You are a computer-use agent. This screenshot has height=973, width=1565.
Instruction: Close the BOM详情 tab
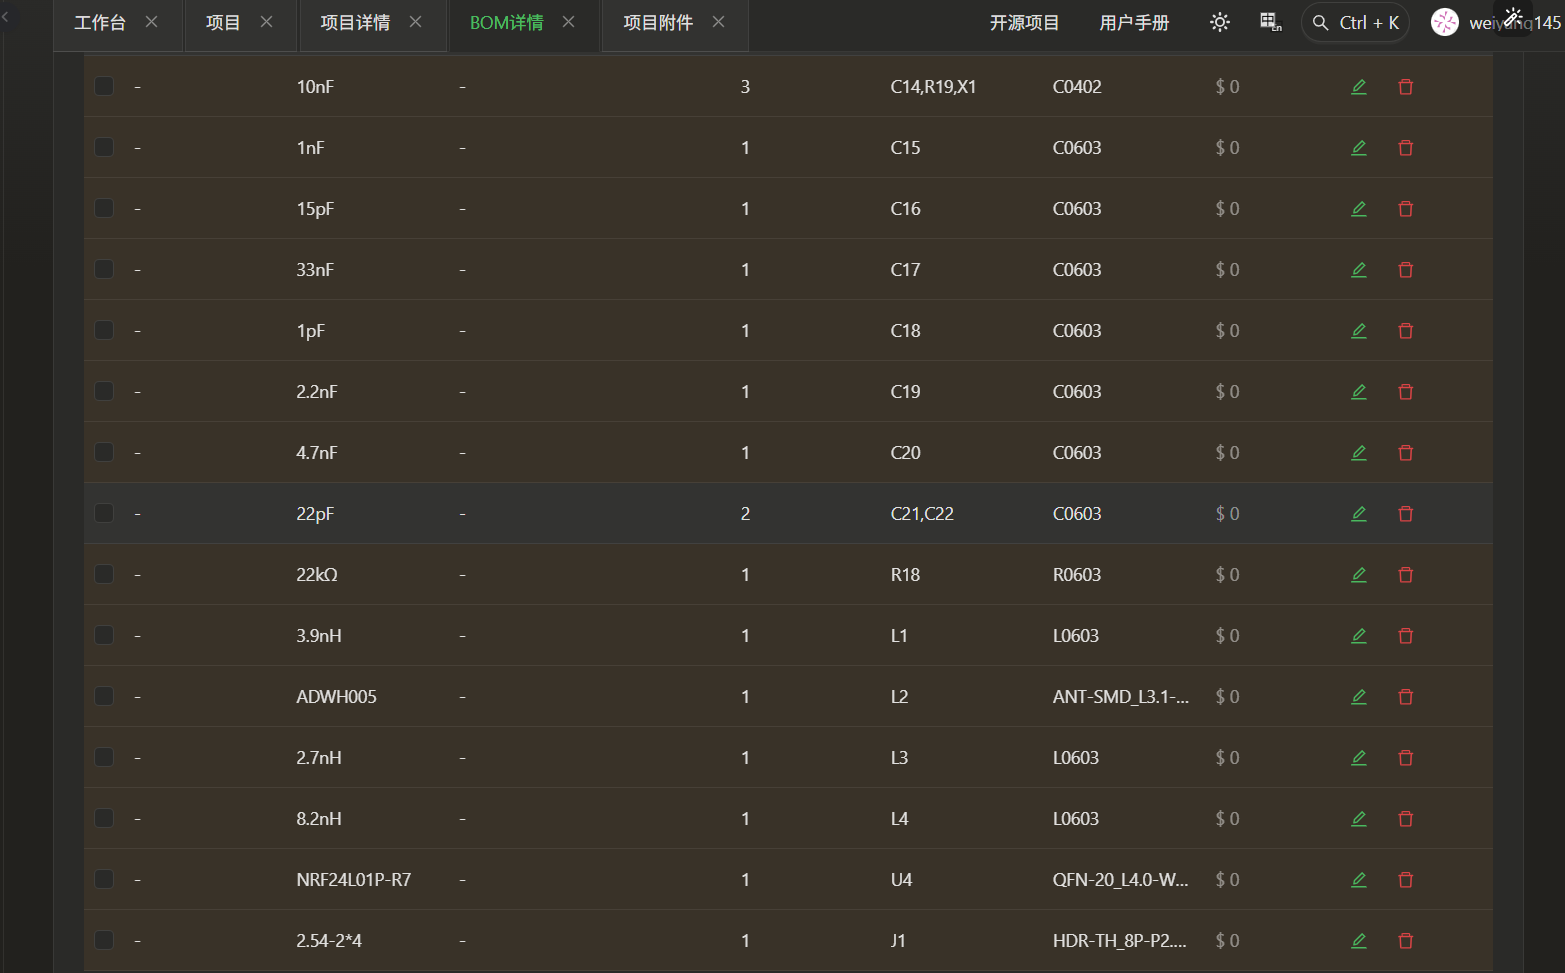point(568,22)
